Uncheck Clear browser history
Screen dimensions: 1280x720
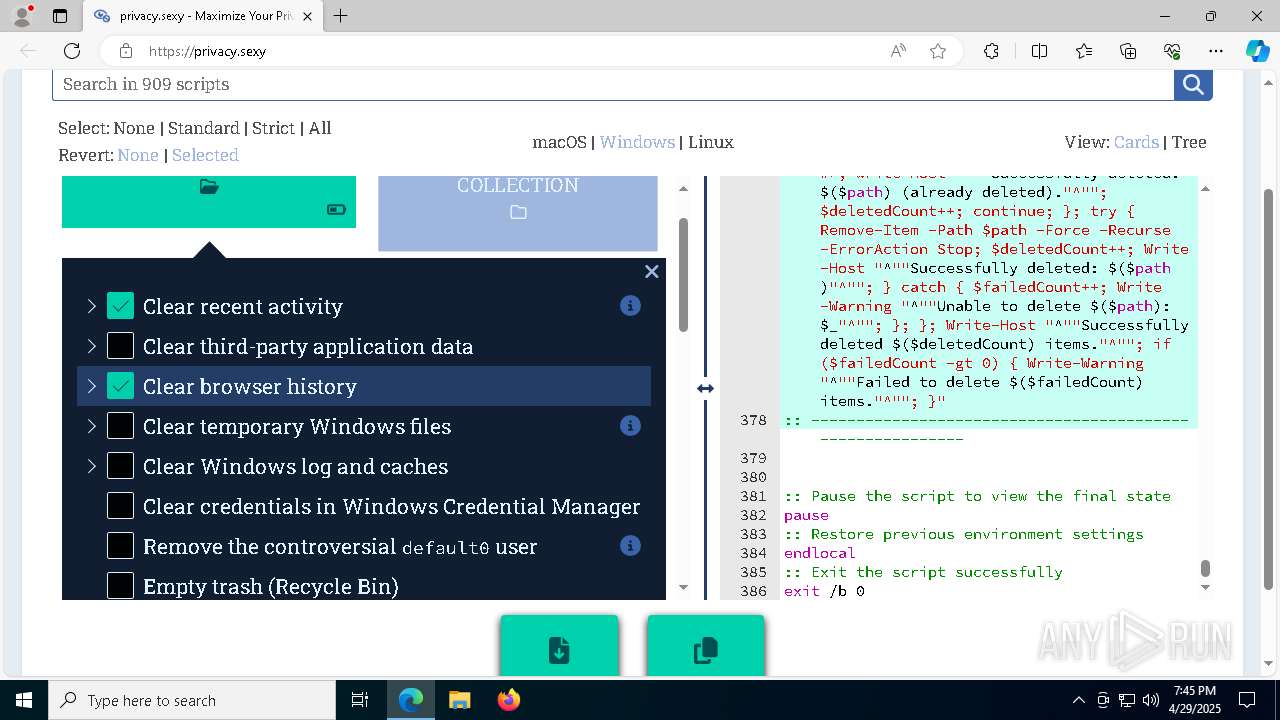point(120,386)
